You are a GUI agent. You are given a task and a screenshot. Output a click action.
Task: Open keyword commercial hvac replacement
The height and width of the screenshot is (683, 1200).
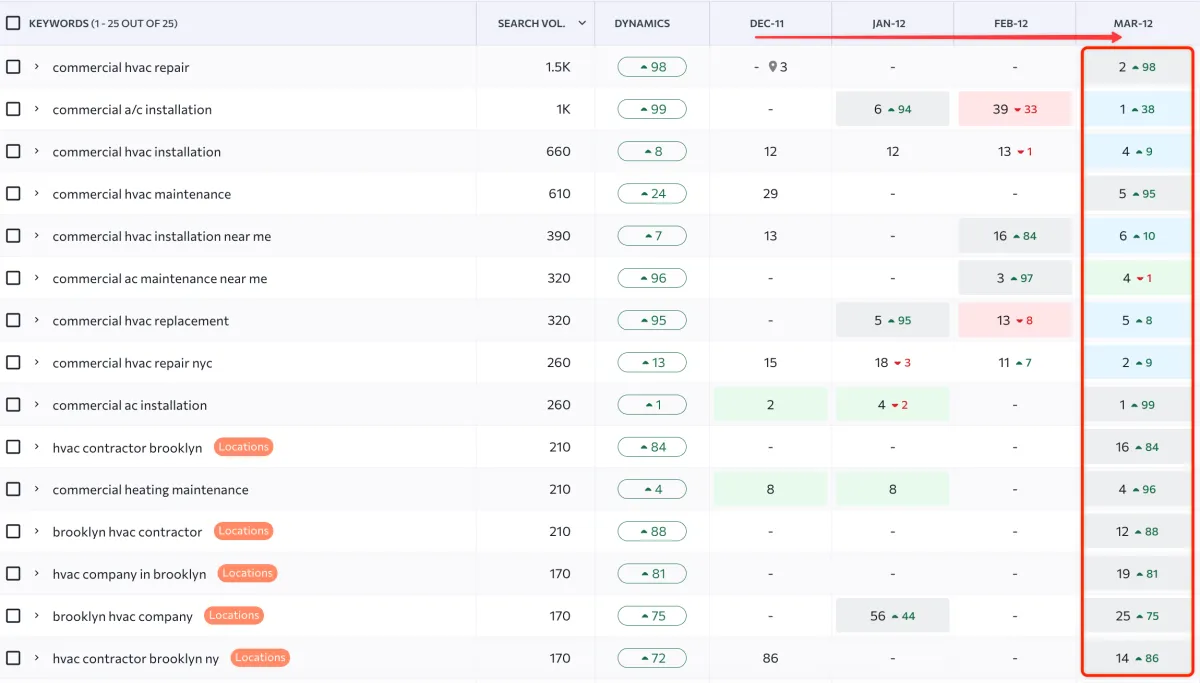[141, 321]
